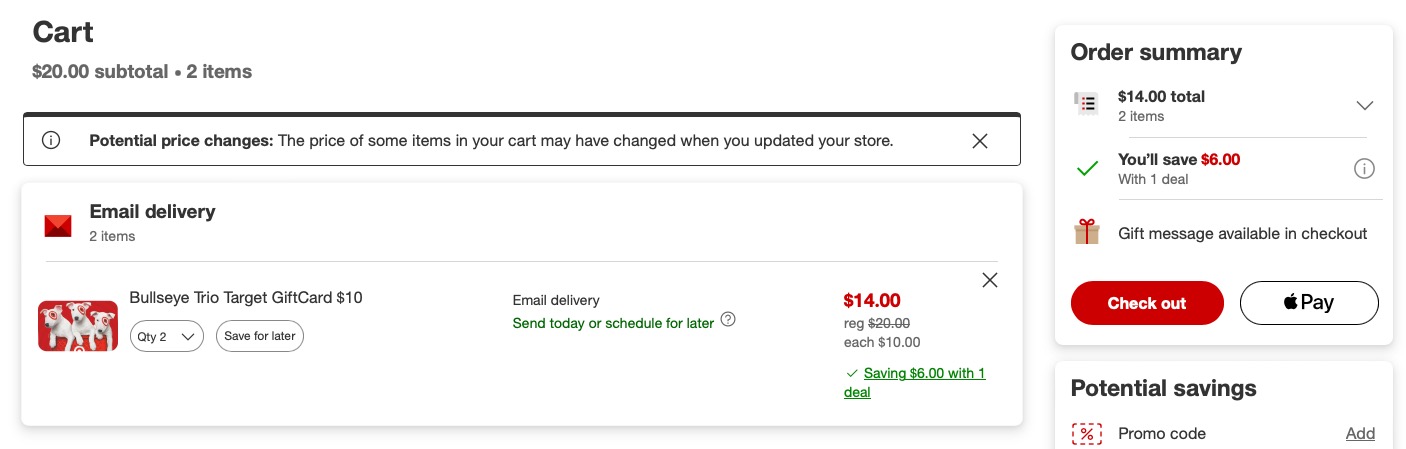Screen dimensions: 1406x449
Task: Click the gift box icon in Order summary
Action: (x=1087, y=233)
